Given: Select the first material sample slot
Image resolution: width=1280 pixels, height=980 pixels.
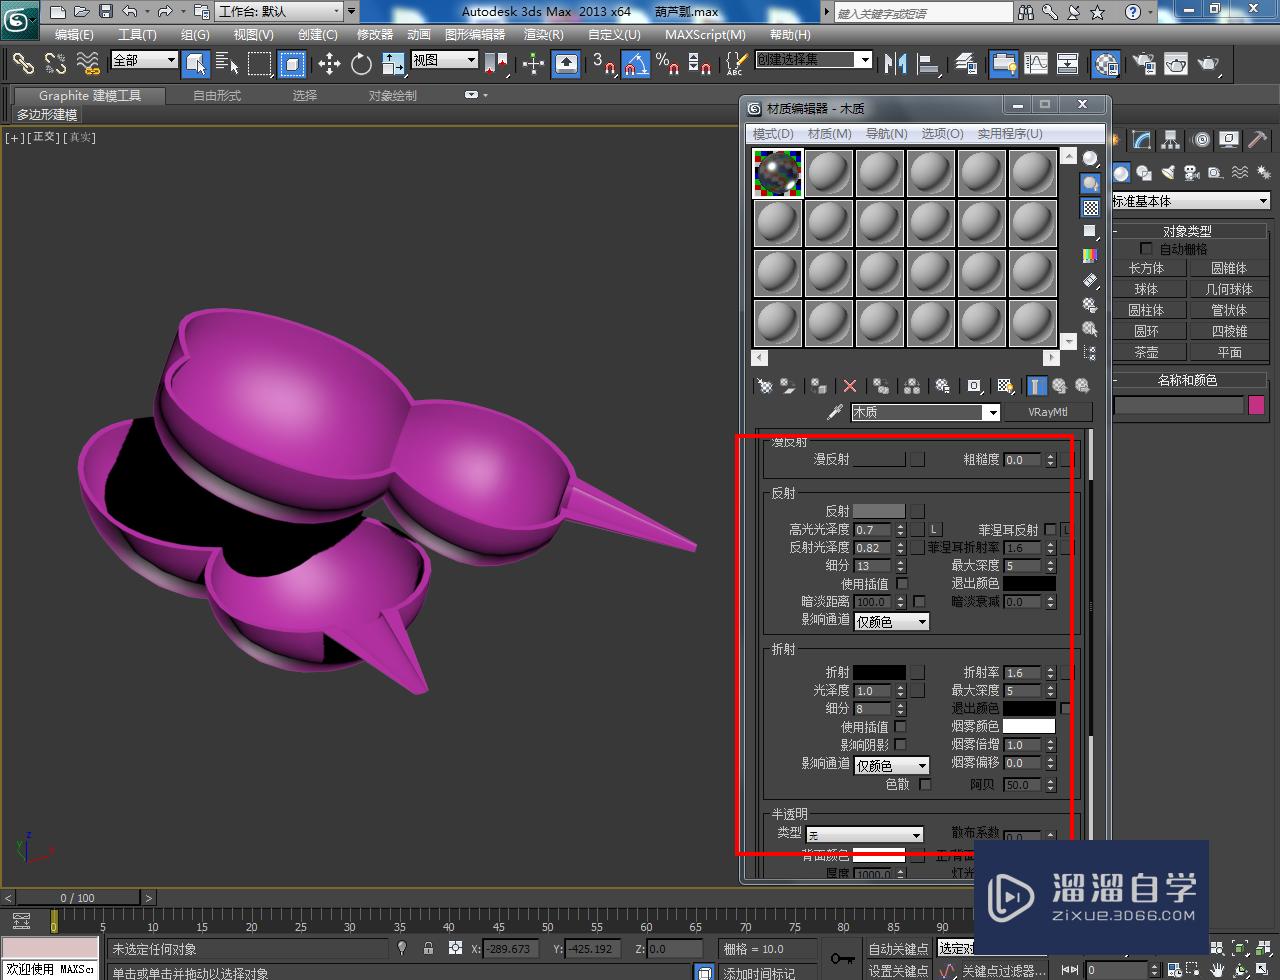Looking at the screenshot, I should (x=778, y=174).
